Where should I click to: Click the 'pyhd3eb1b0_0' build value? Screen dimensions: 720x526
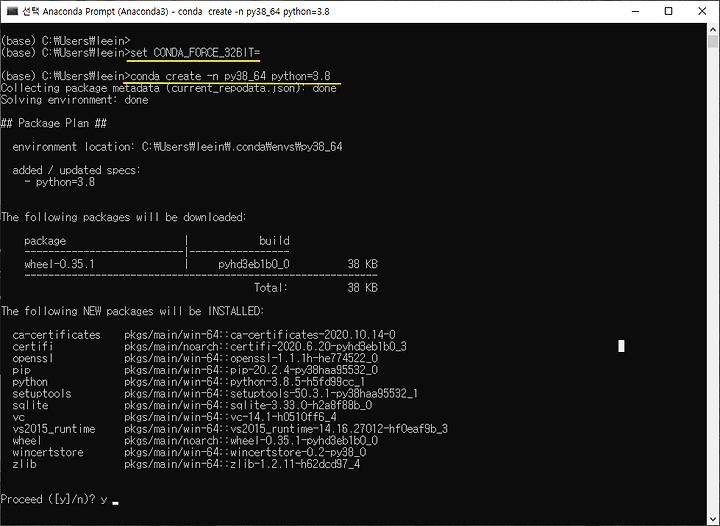coord(254,264)
